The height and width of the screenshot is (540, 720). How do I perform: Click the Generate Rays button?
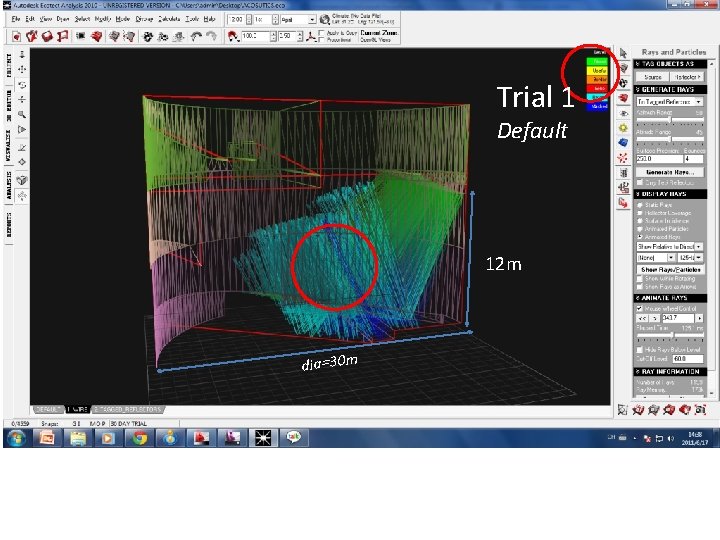(670, 172)
